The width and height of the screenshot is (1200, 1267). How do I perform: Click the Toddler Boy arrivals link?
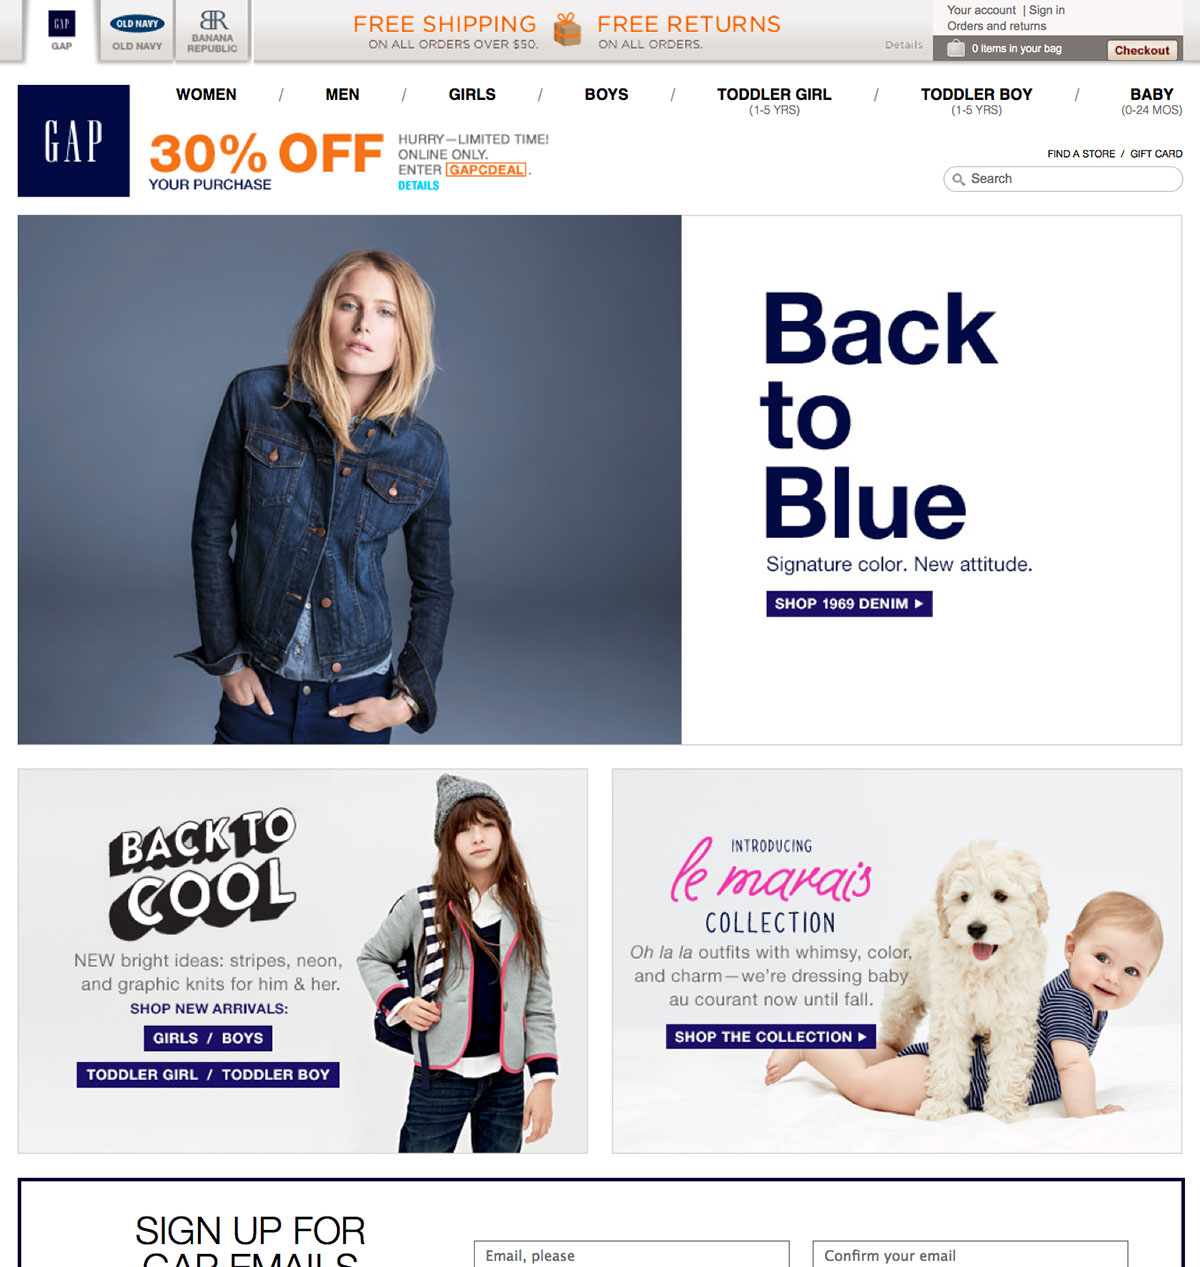[276, 1075]
